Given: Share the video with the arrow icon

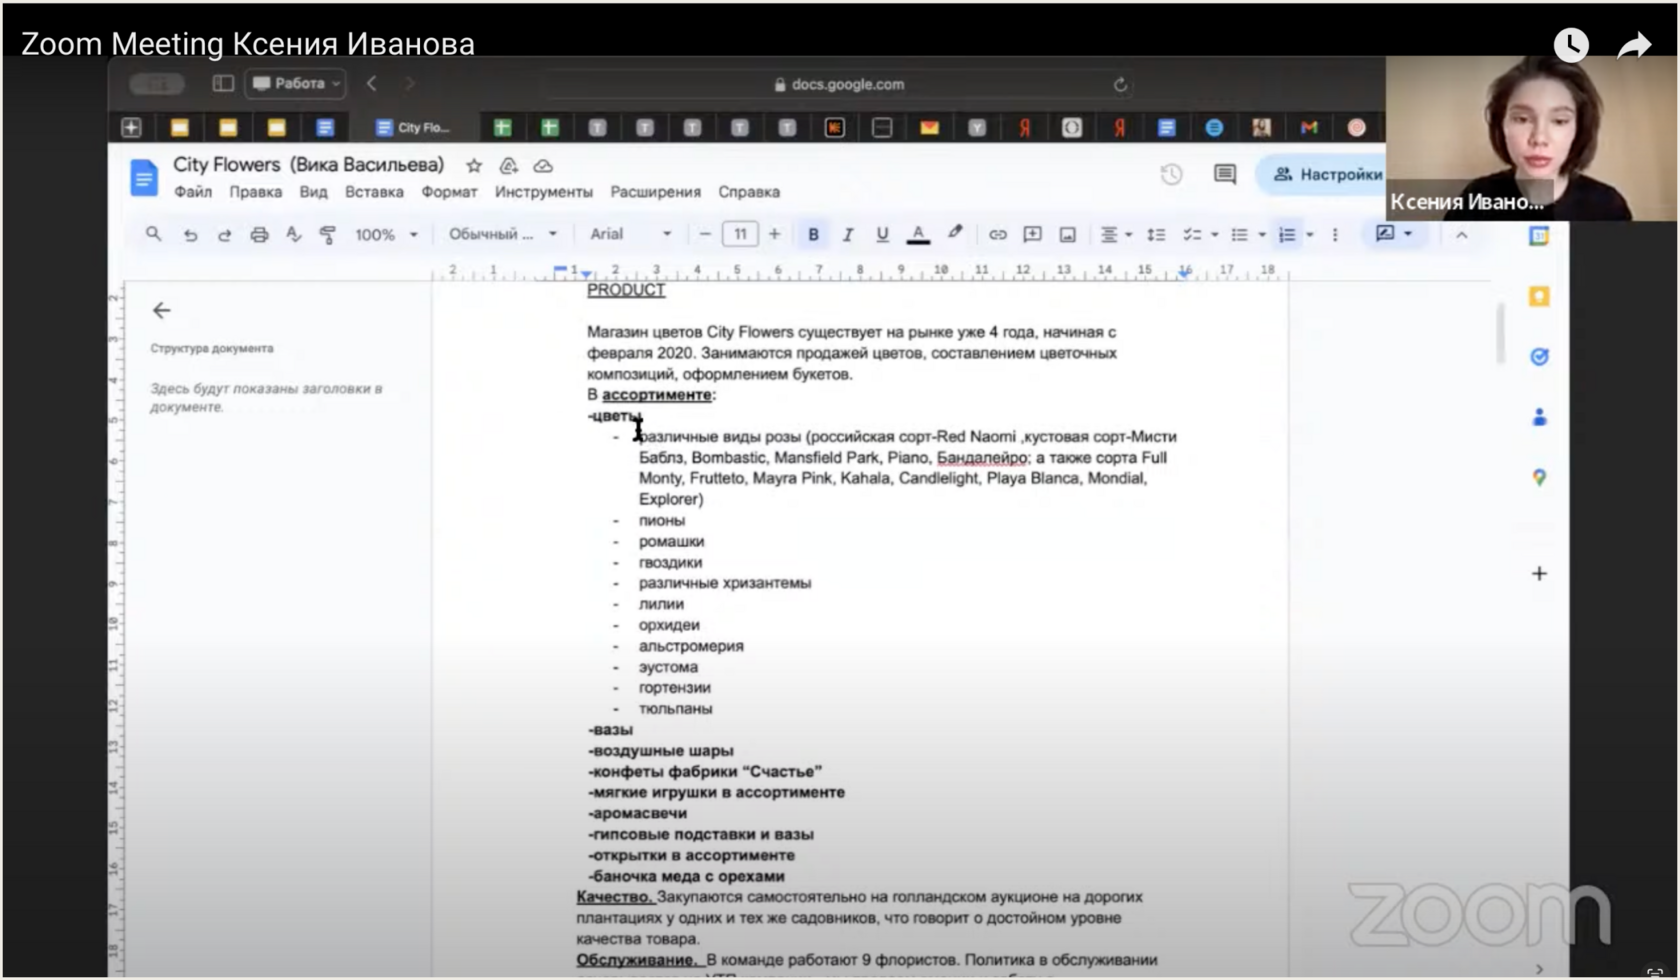Looking at the screenshot, I should [1634, 45].
